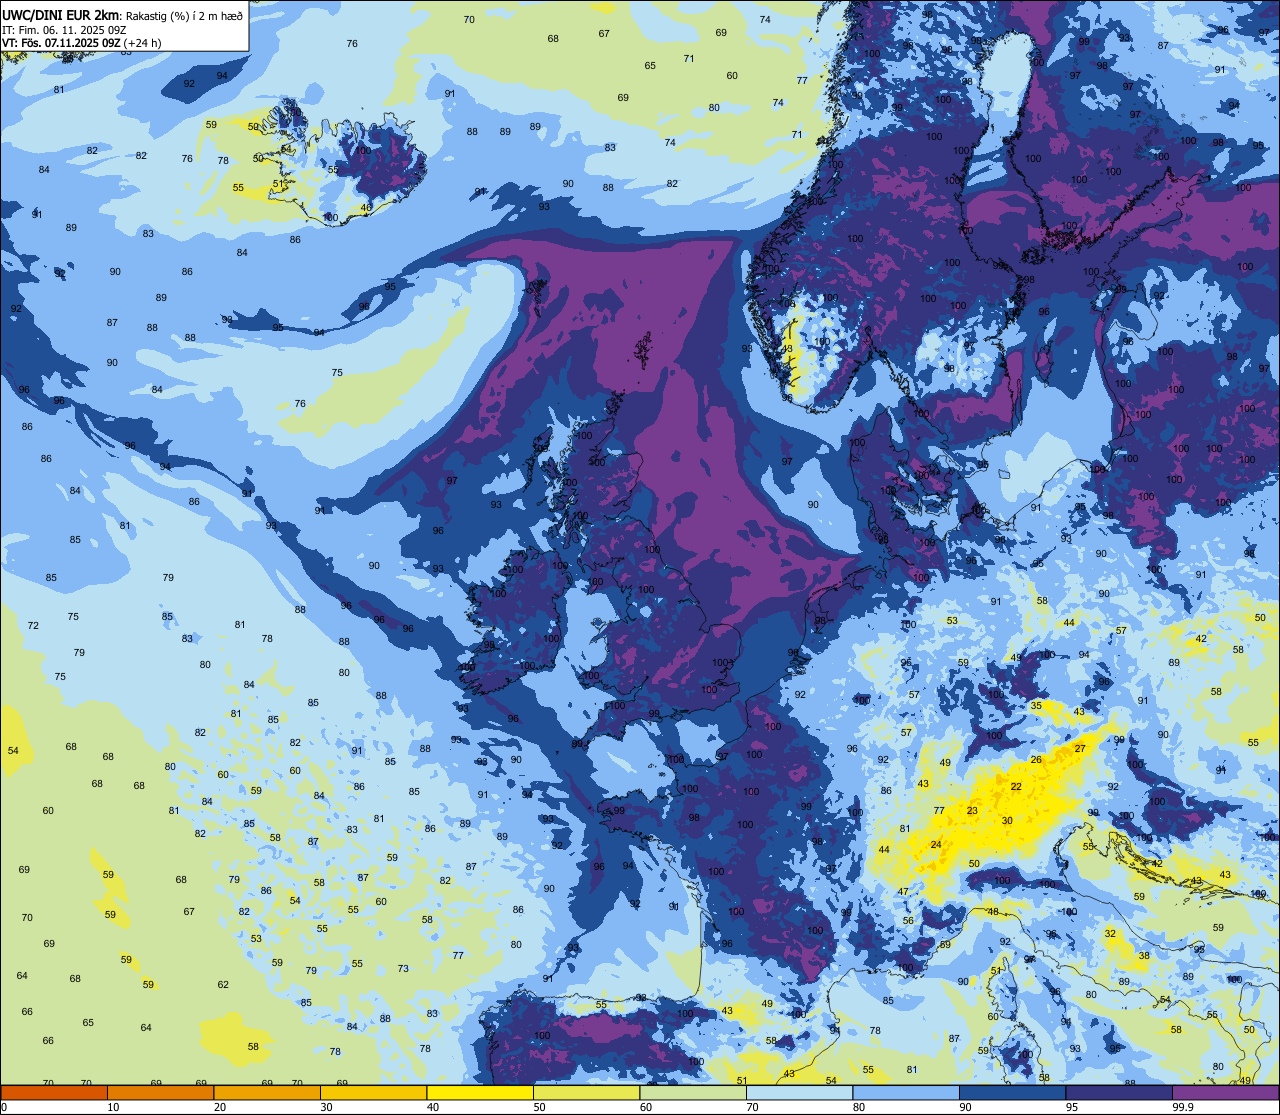The width and height of the screenshot is (1280, 1115).
Task: Click the purple above-99.9 legend segment
Action: pos(1225,1092)
